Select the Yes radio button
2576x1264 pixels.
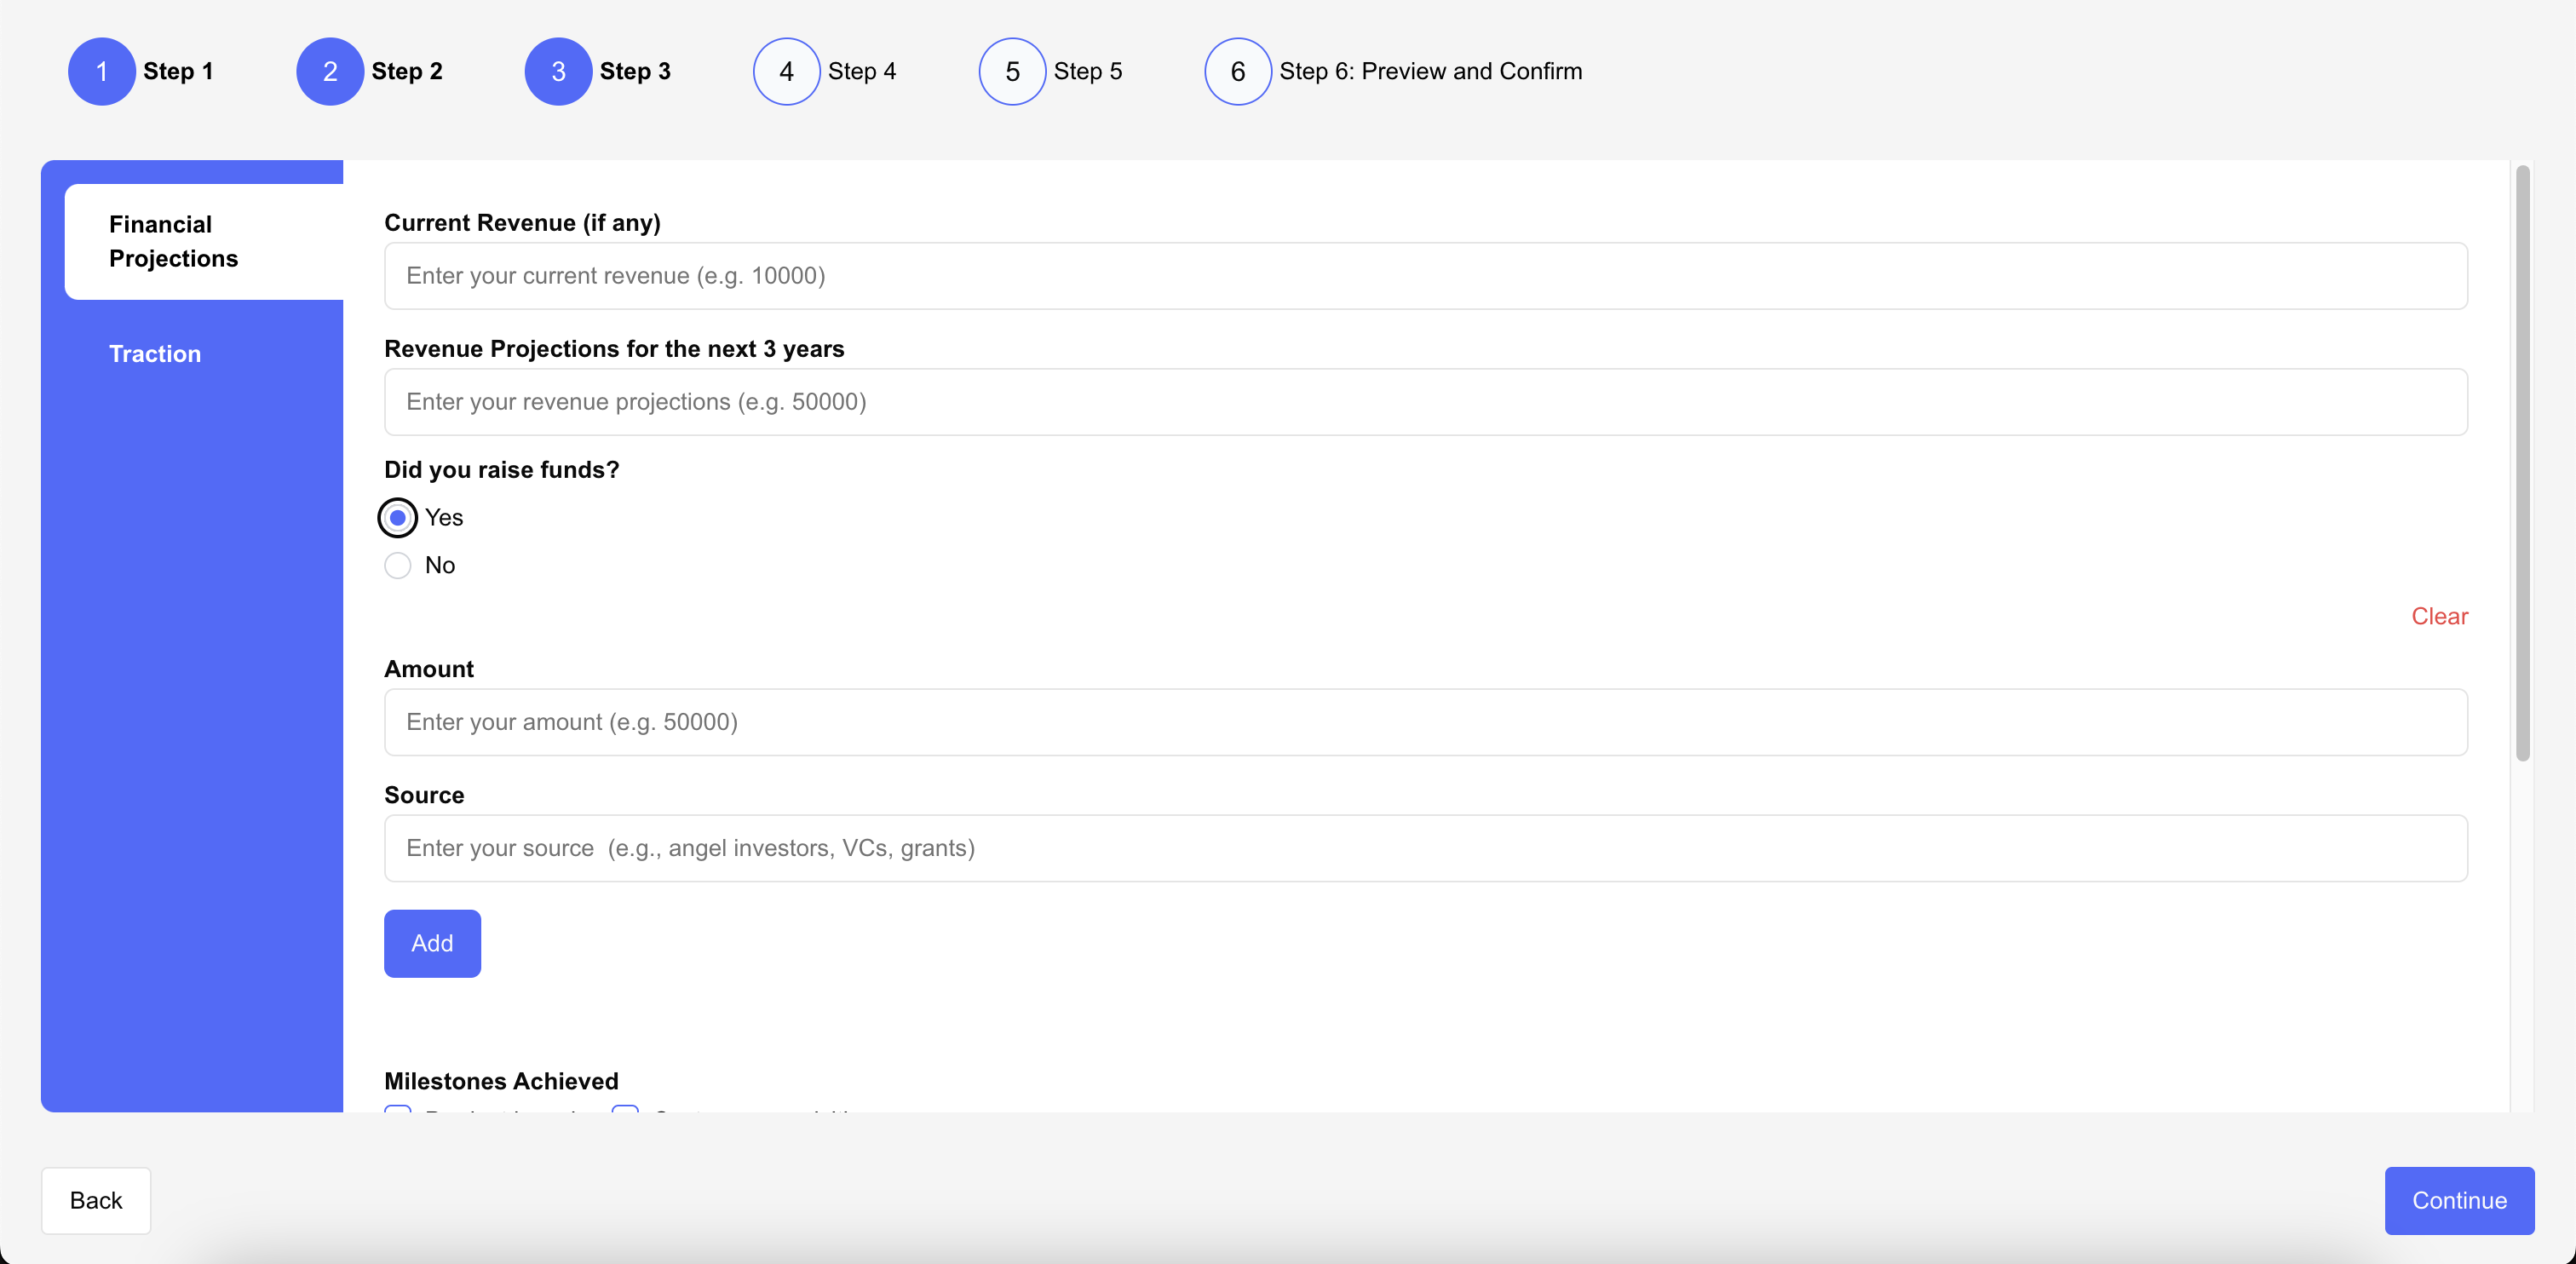[x=398, y=518]
